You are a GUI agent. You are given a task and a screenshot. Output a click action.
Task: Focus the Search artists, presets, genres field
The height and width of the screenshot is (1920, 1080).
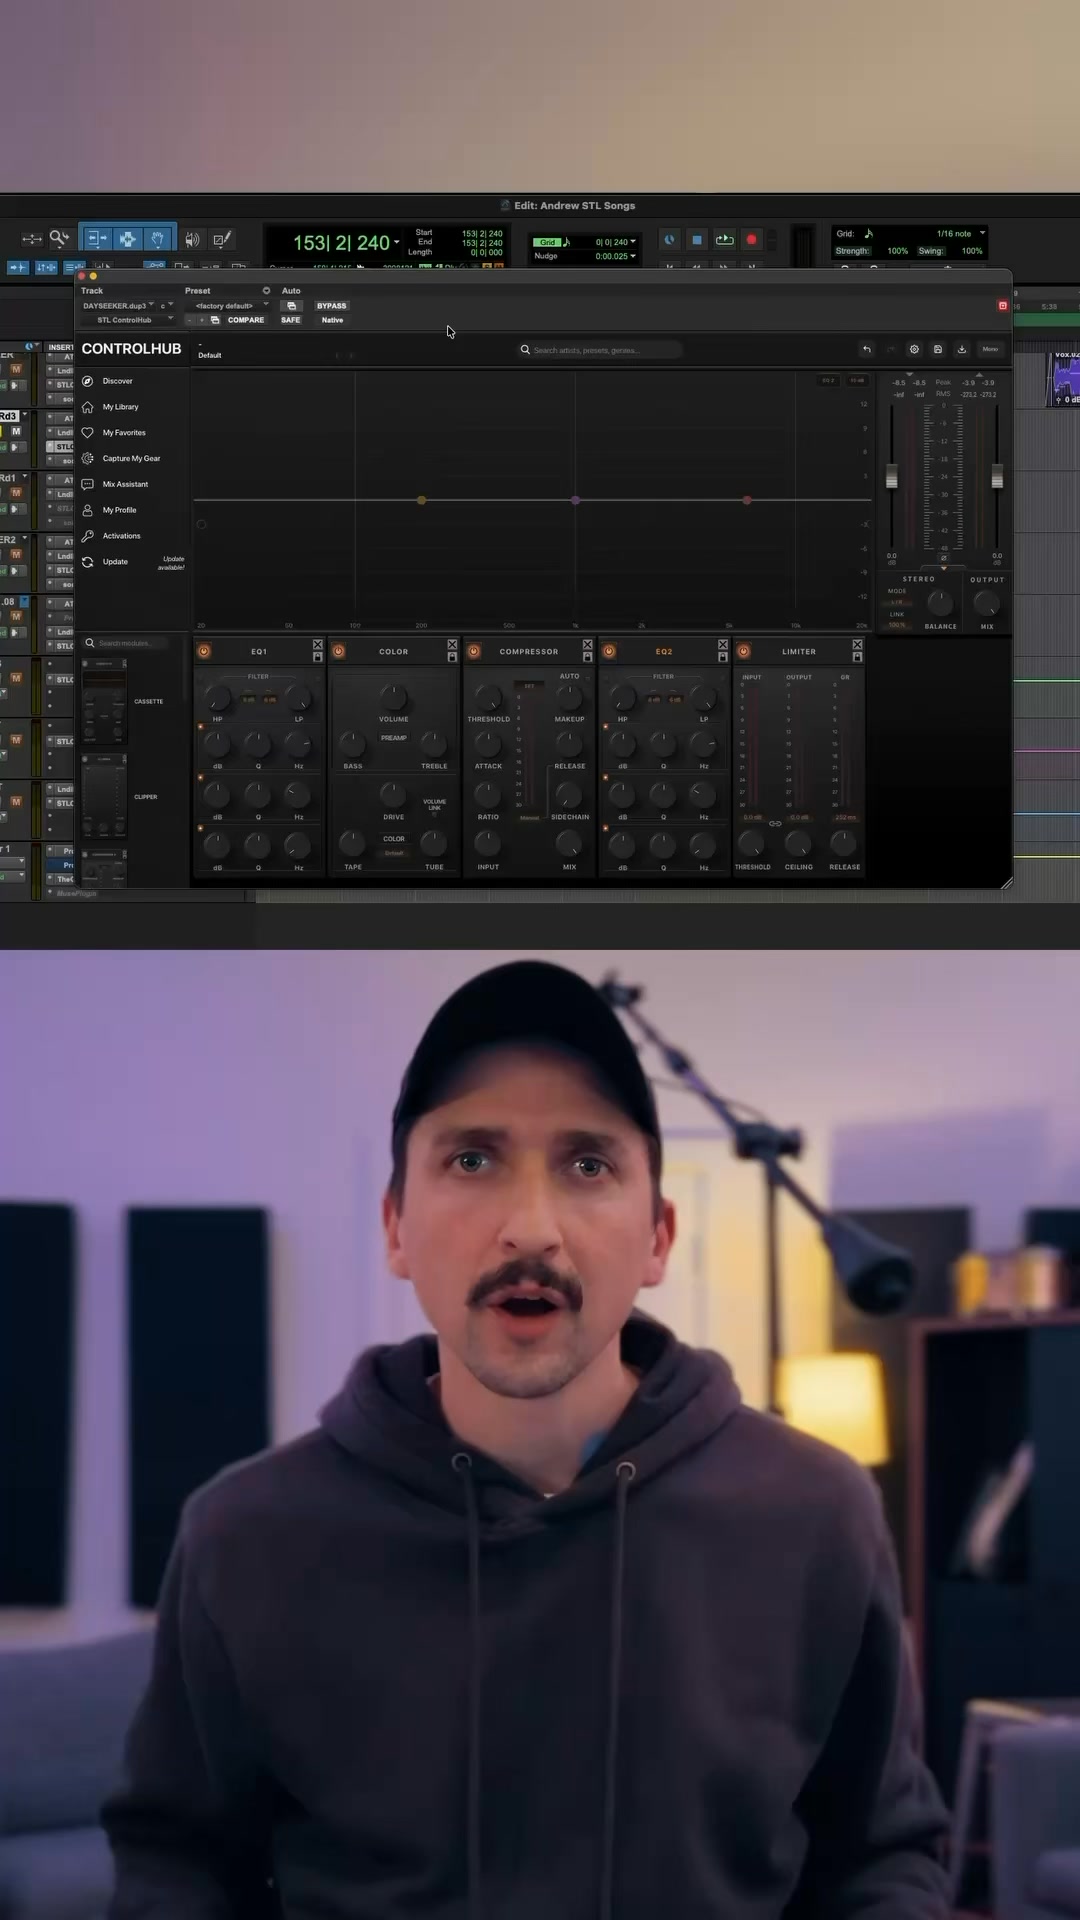tap(600, 350)
